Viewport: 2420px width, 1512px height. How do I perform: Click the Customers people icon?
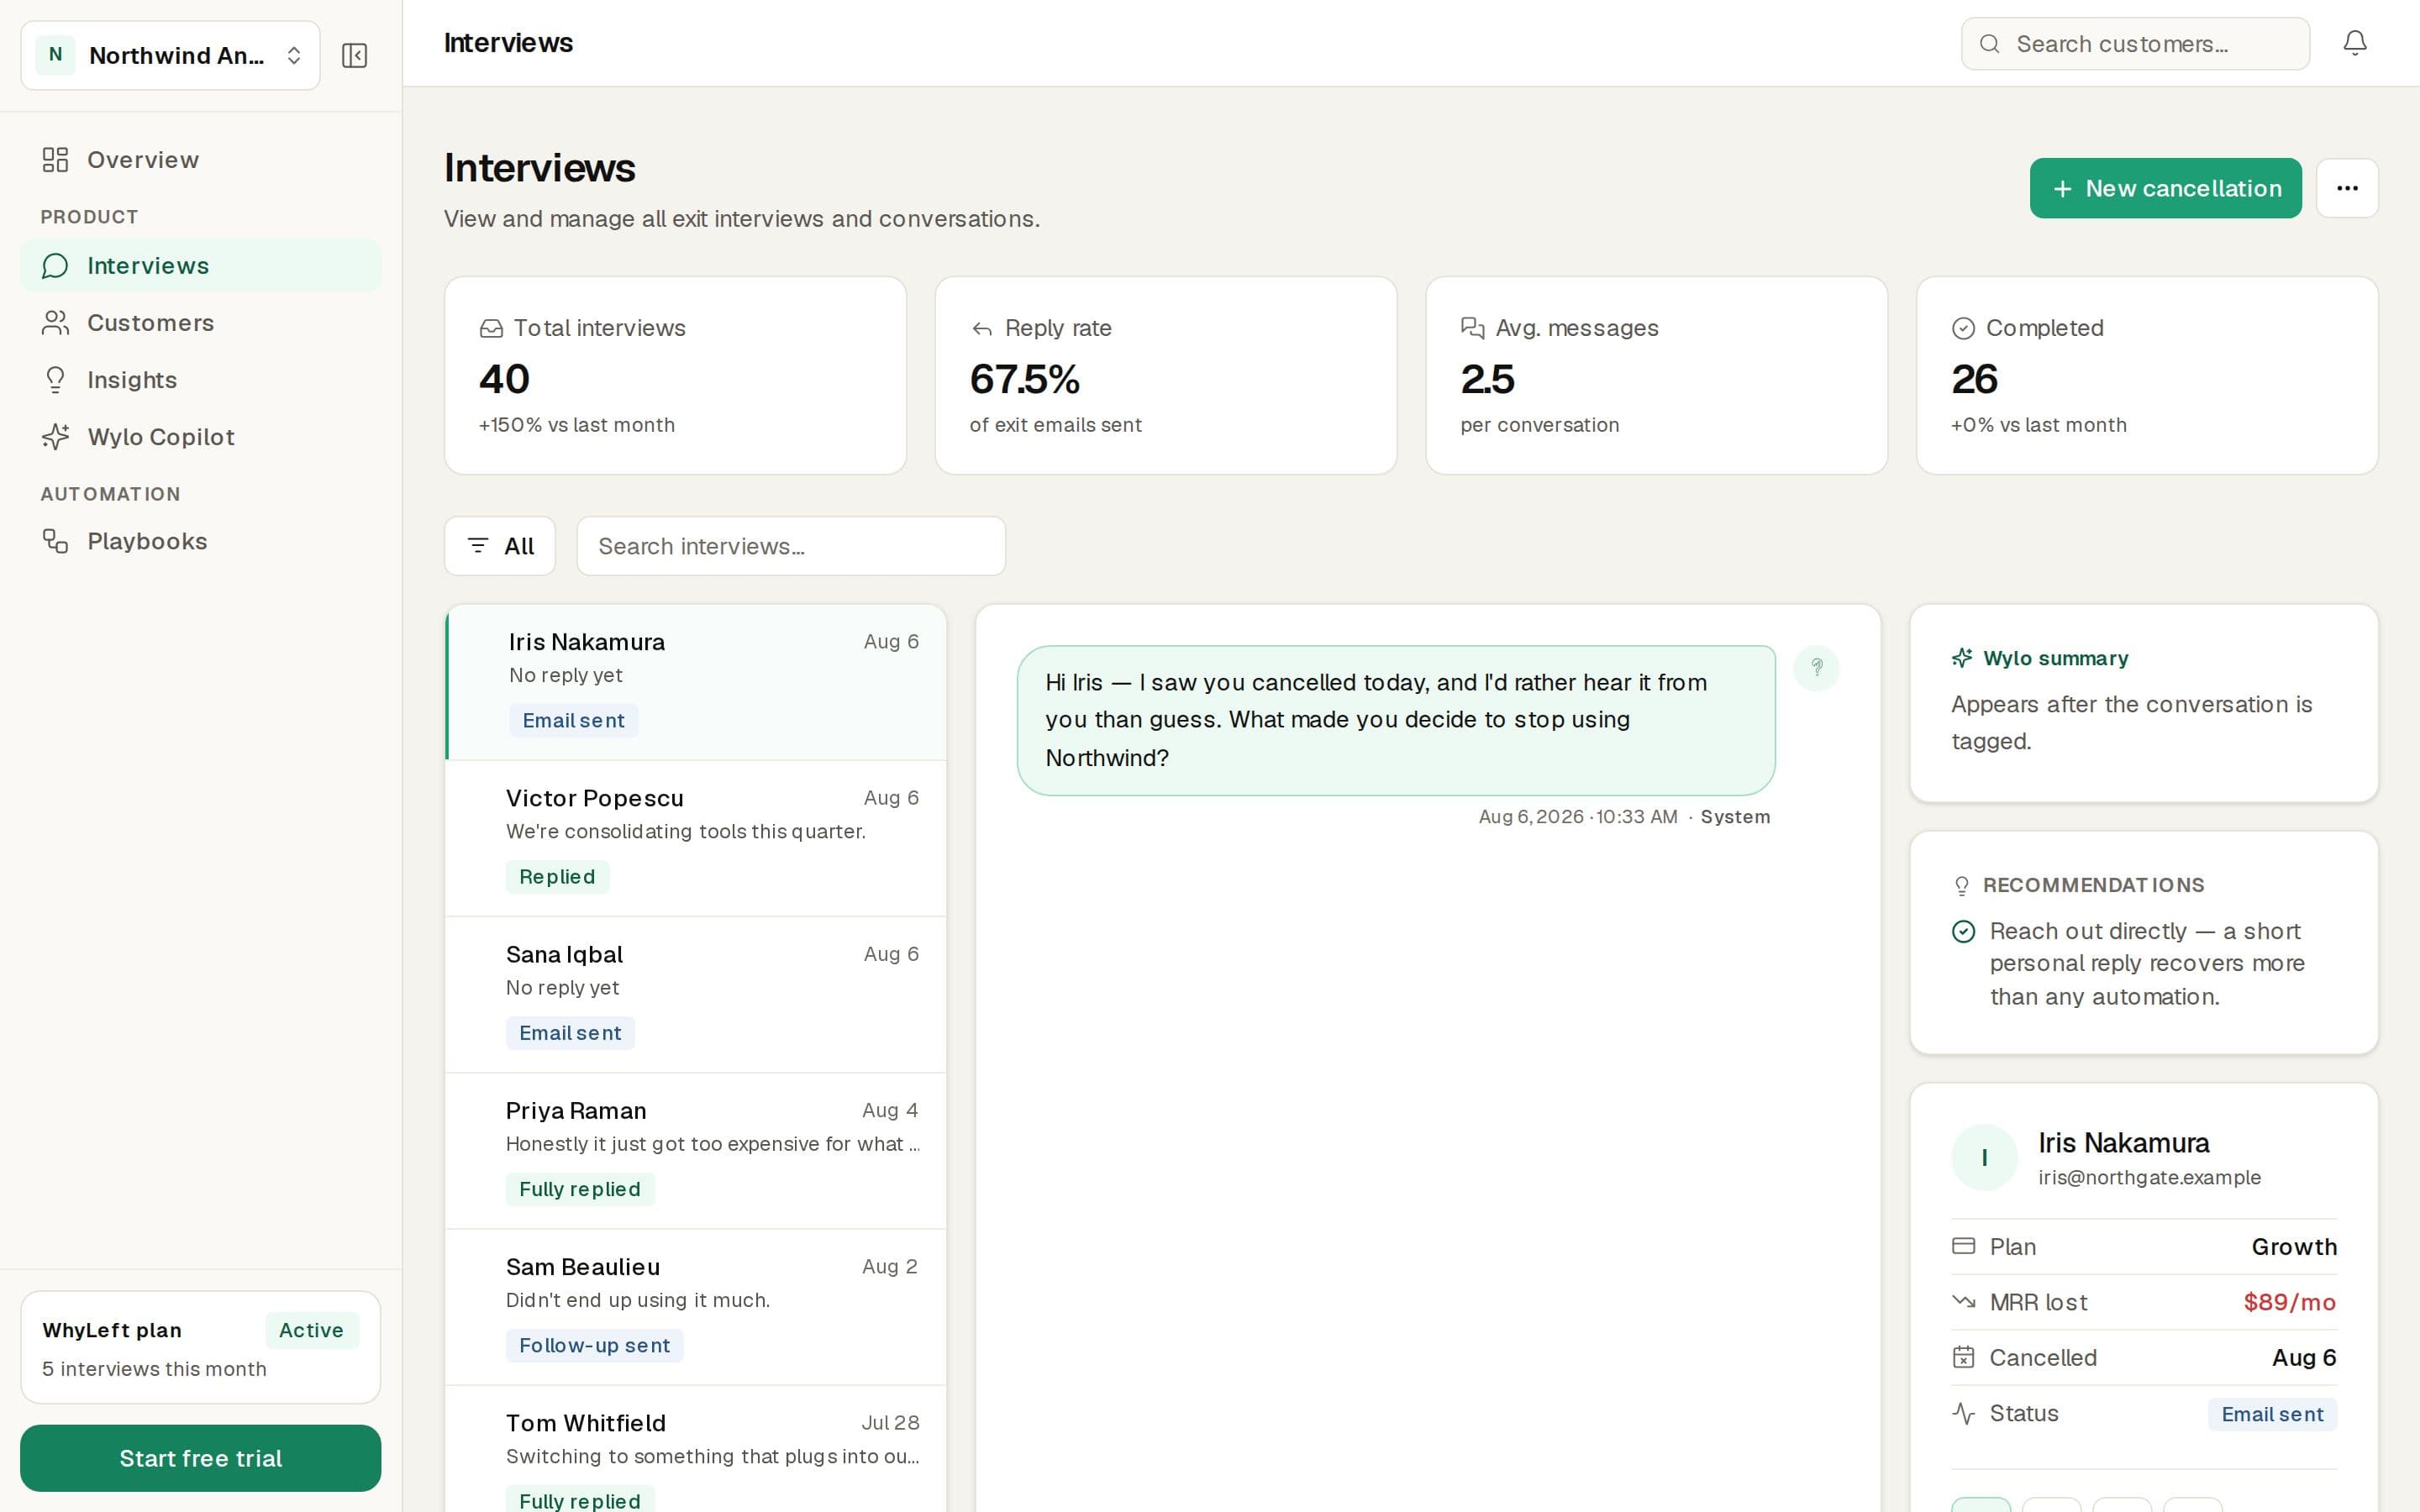[55, 323]
